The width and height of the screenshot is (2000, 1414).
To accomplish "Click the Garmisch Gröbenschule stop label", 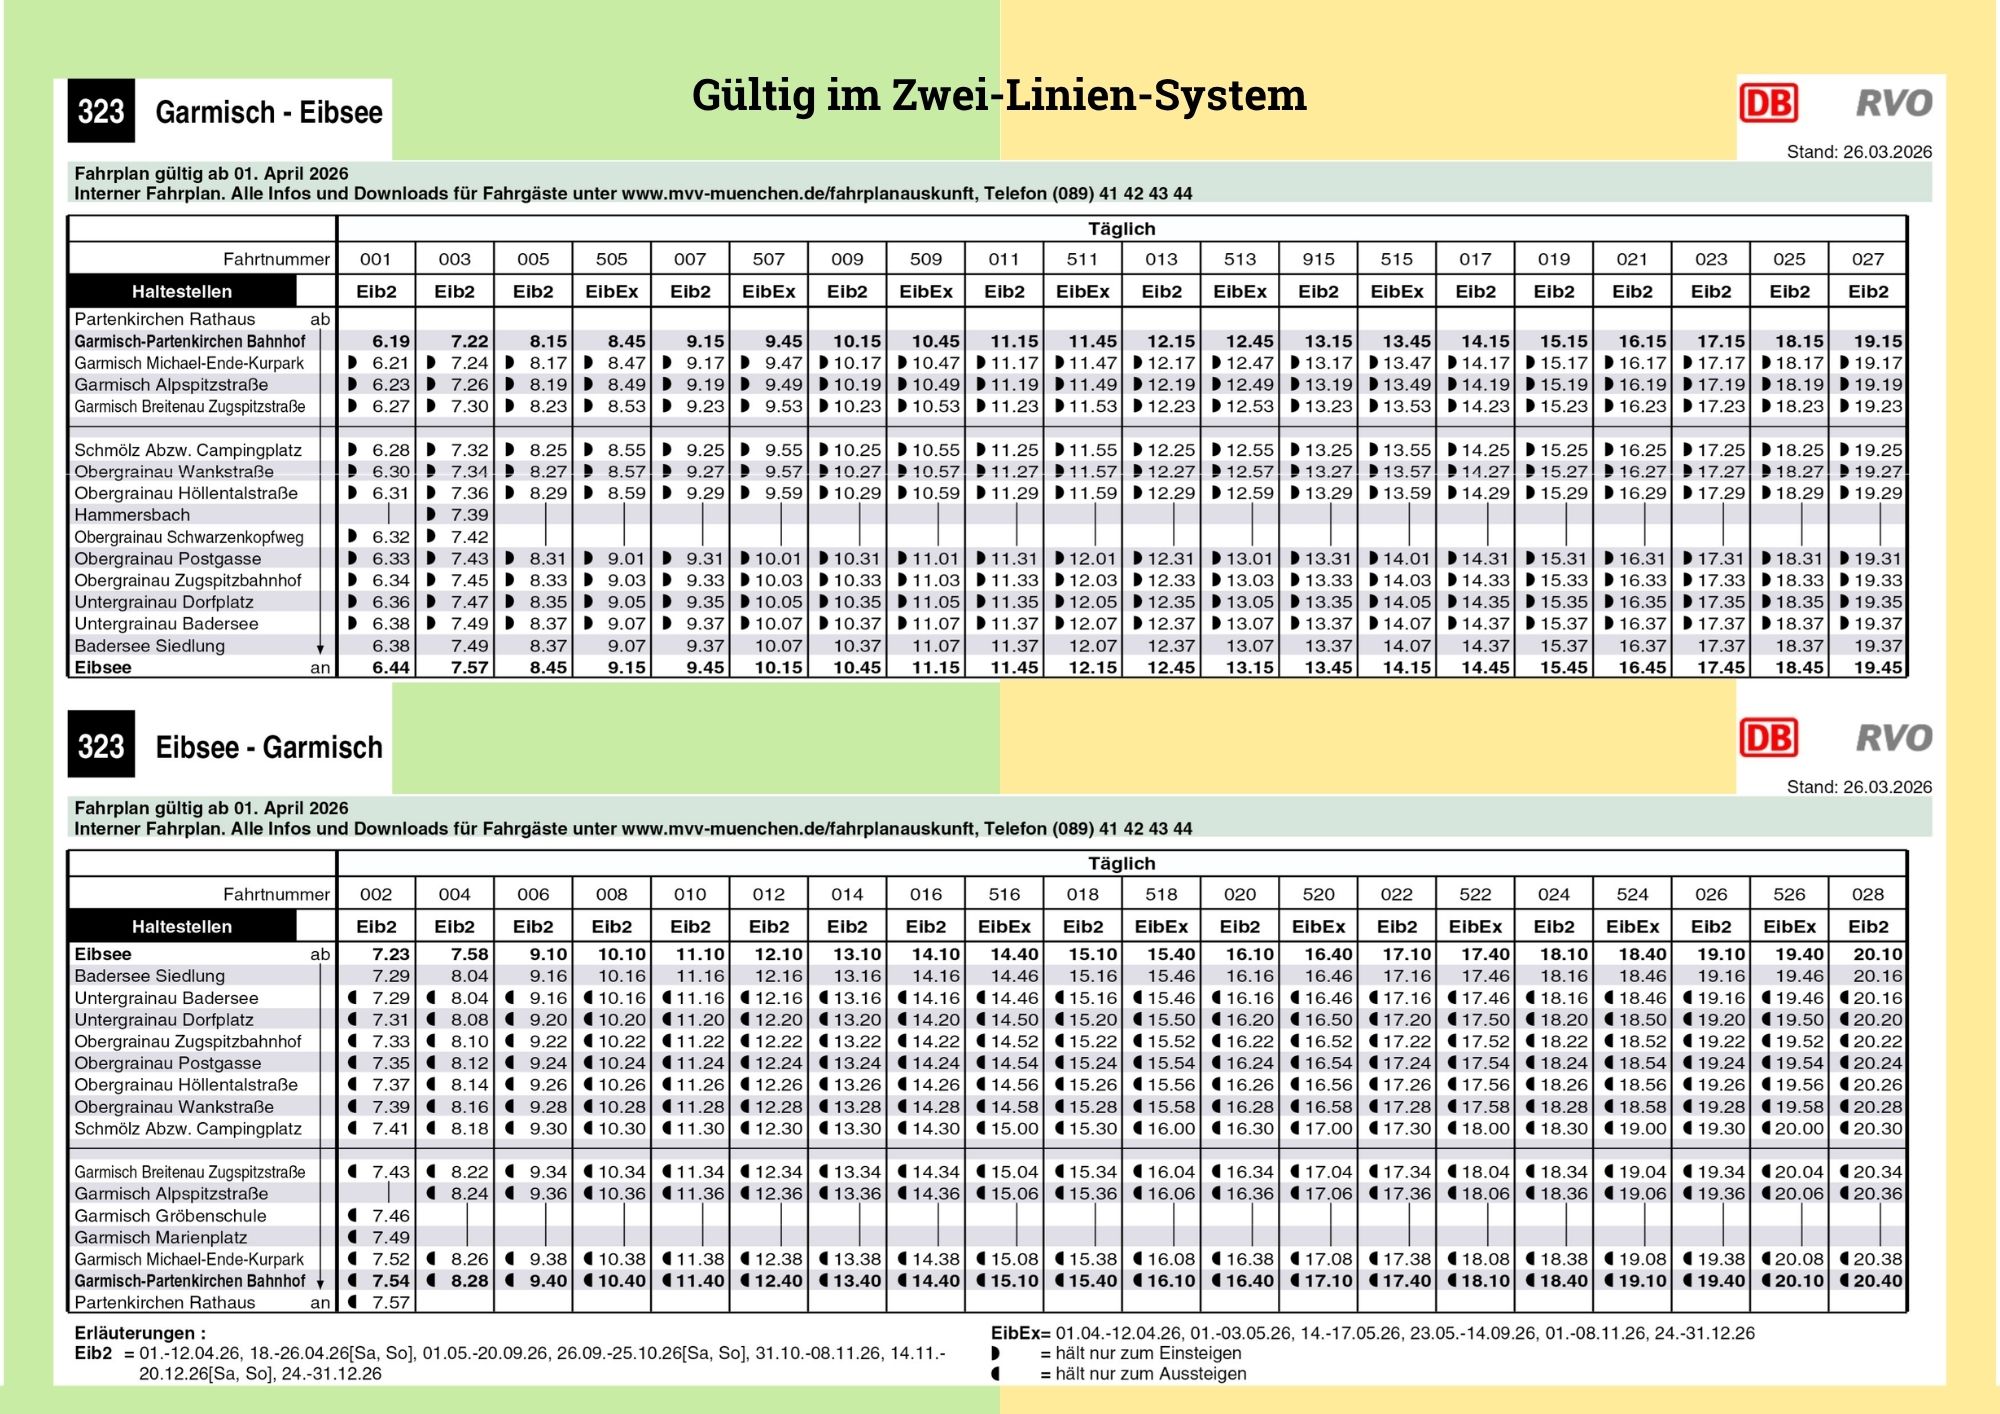I will pos(170,1216).
